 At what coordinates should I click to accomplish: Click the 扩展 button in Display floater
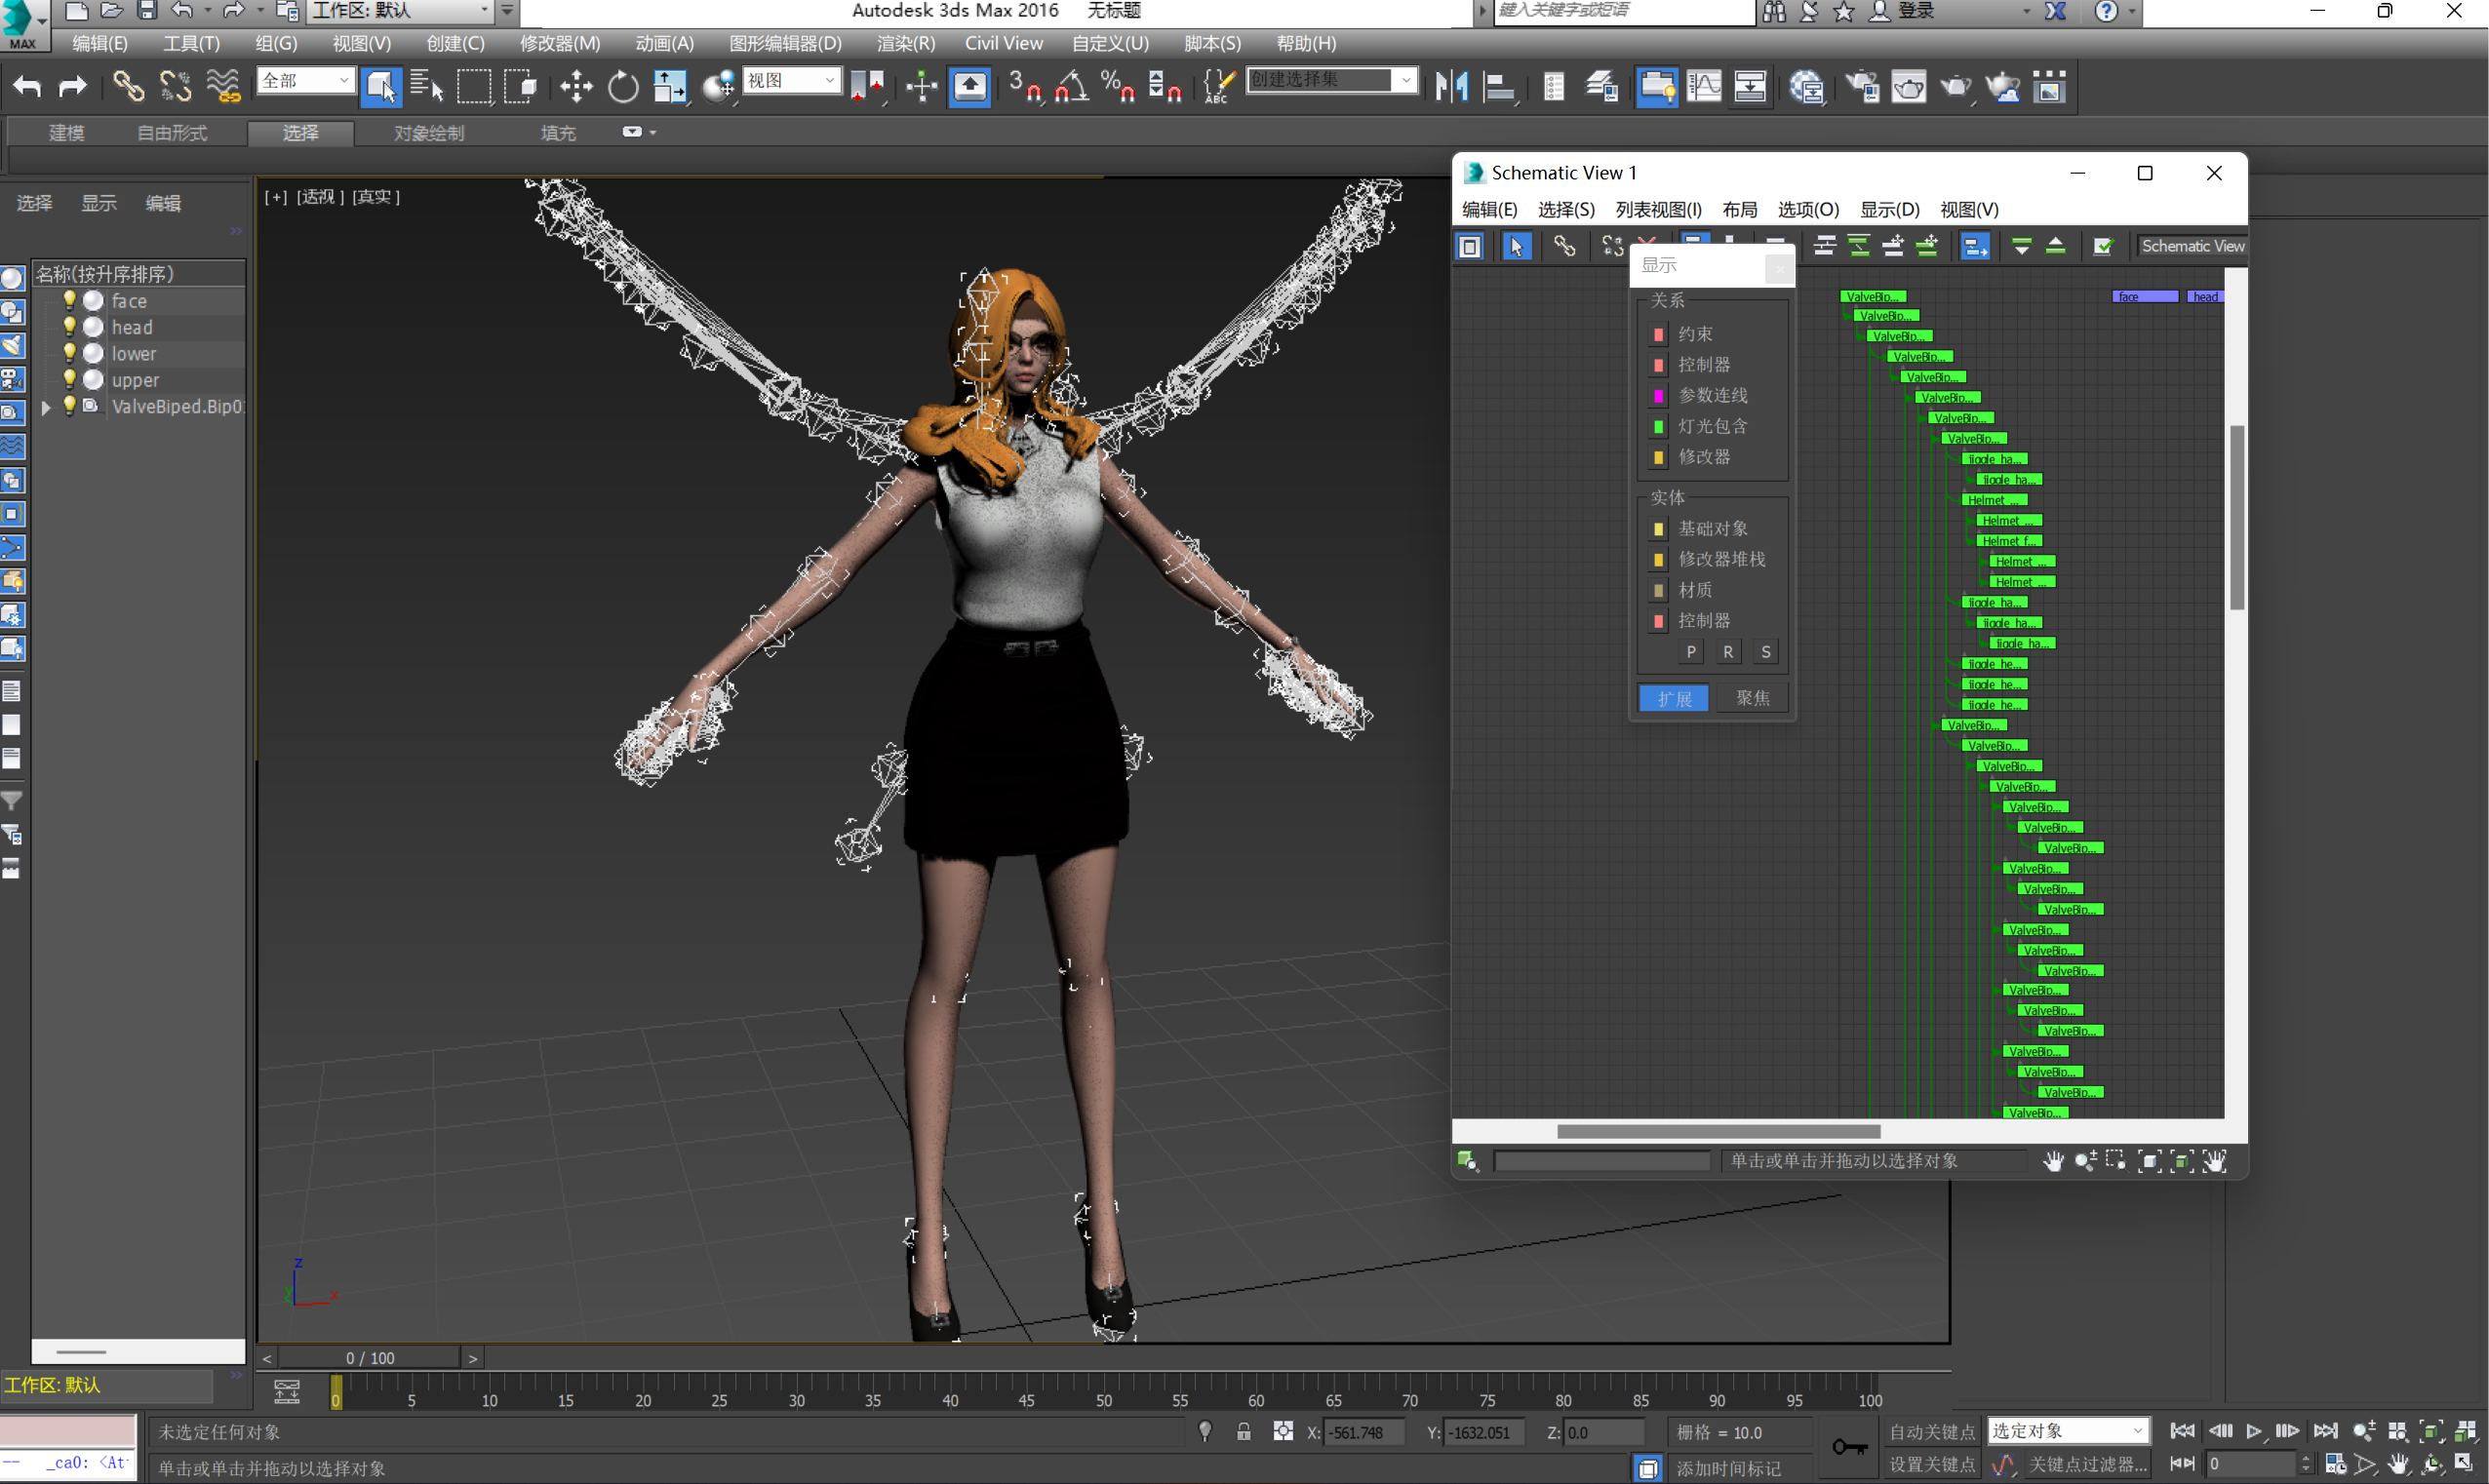[x=1674, y=698]
